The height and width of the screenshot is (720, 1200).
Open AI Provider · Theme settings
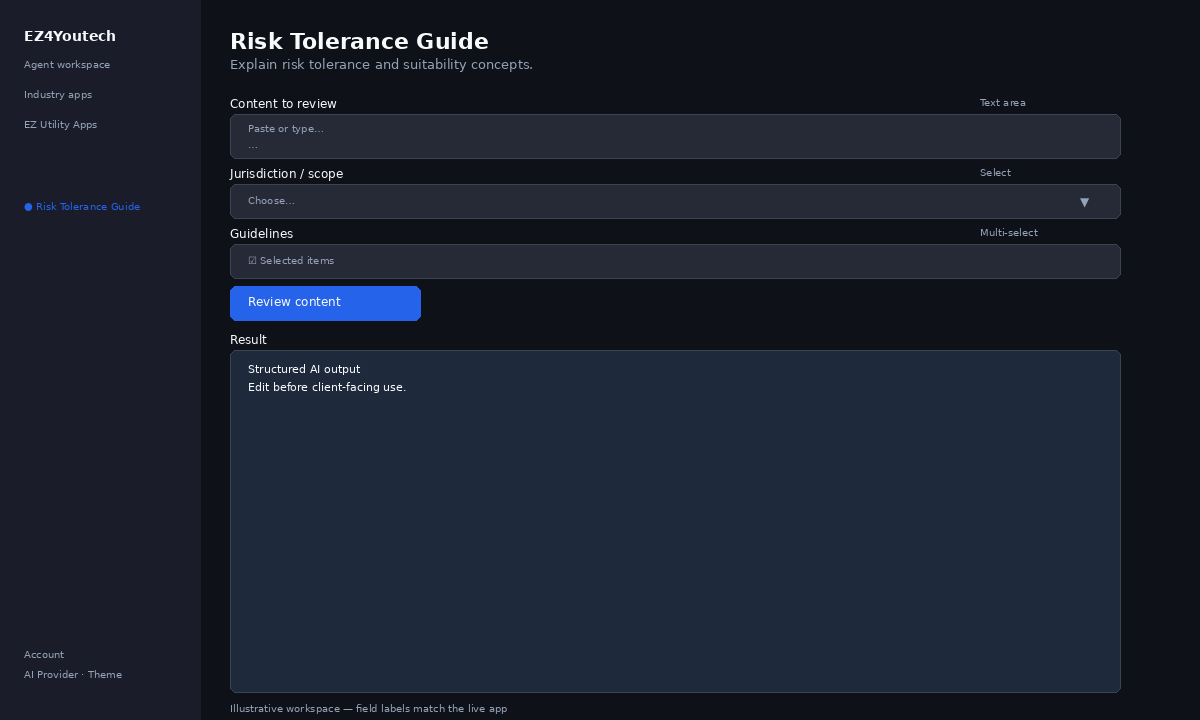pyautogui.click(x=73, y=675)
